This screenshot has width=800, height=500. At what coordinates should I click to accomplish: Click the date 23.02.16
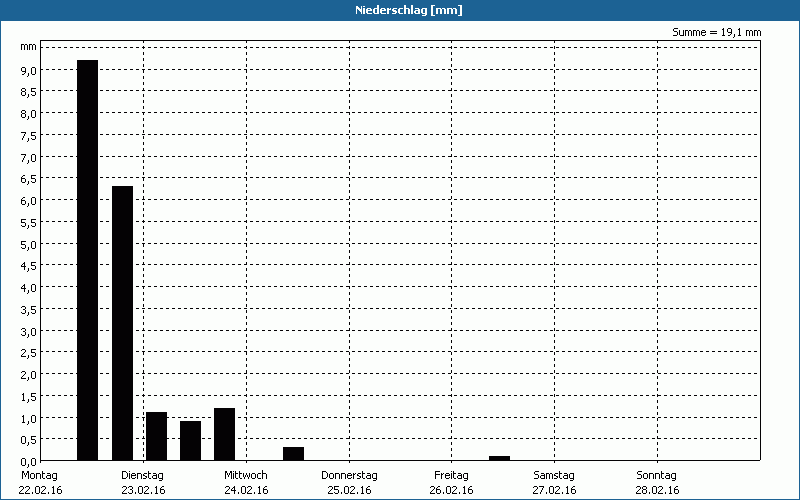[x=143, y=490]
